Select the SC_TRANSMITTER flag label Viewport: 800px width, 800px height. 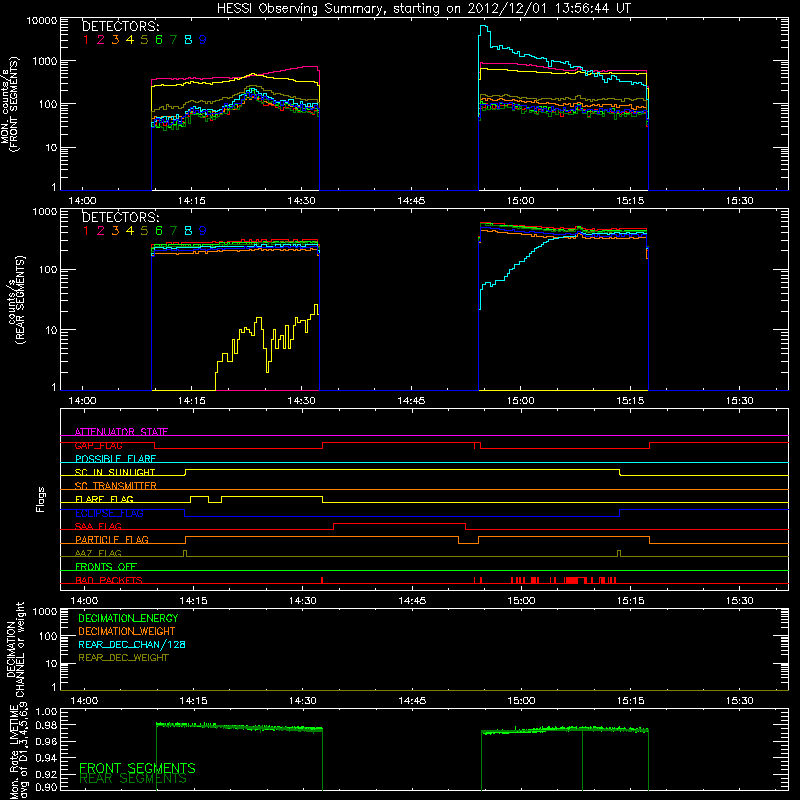[x=116, y=486]
